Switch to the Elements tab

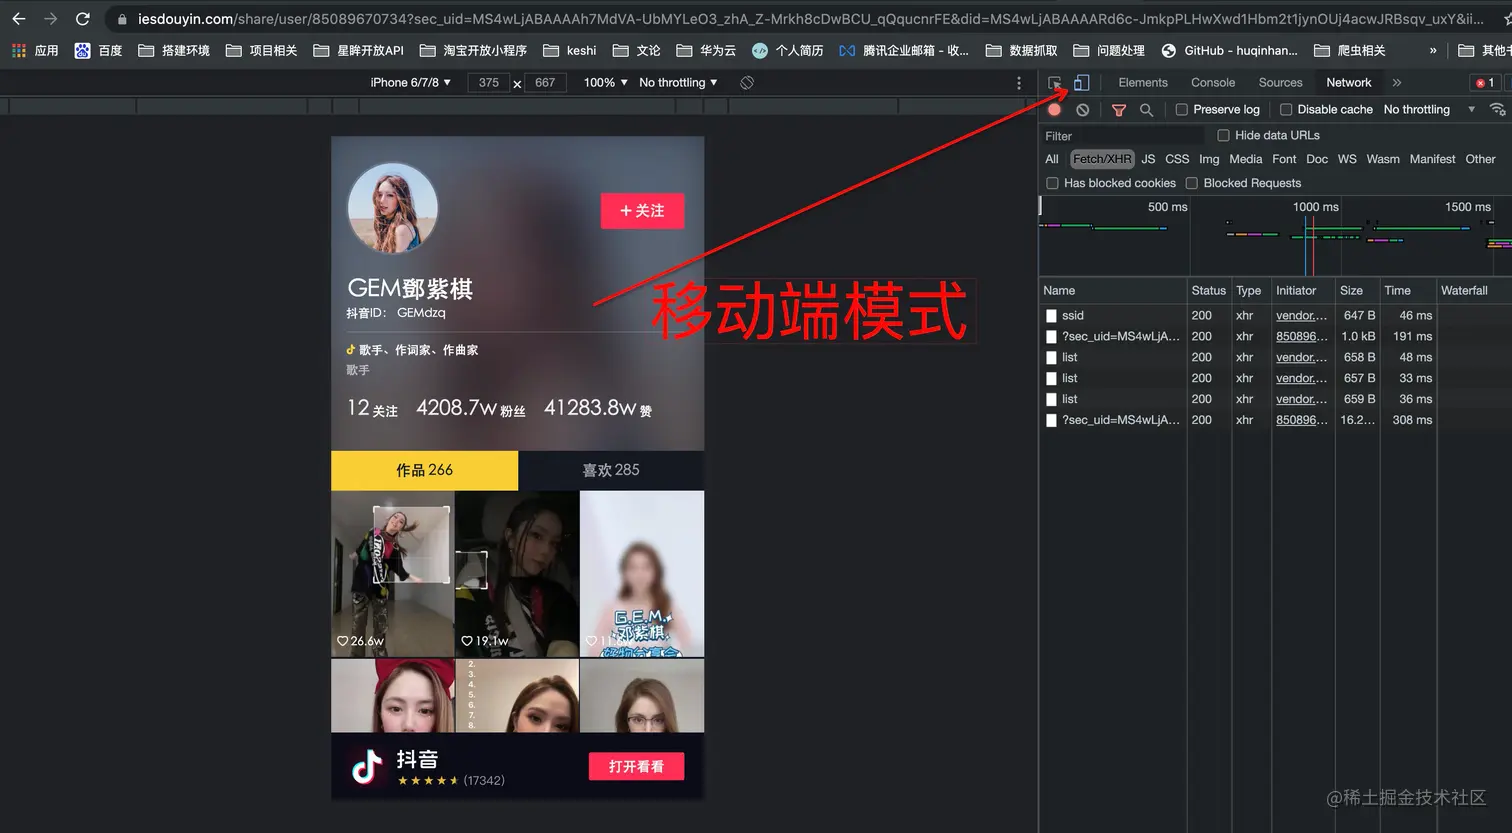(1143, 83)
